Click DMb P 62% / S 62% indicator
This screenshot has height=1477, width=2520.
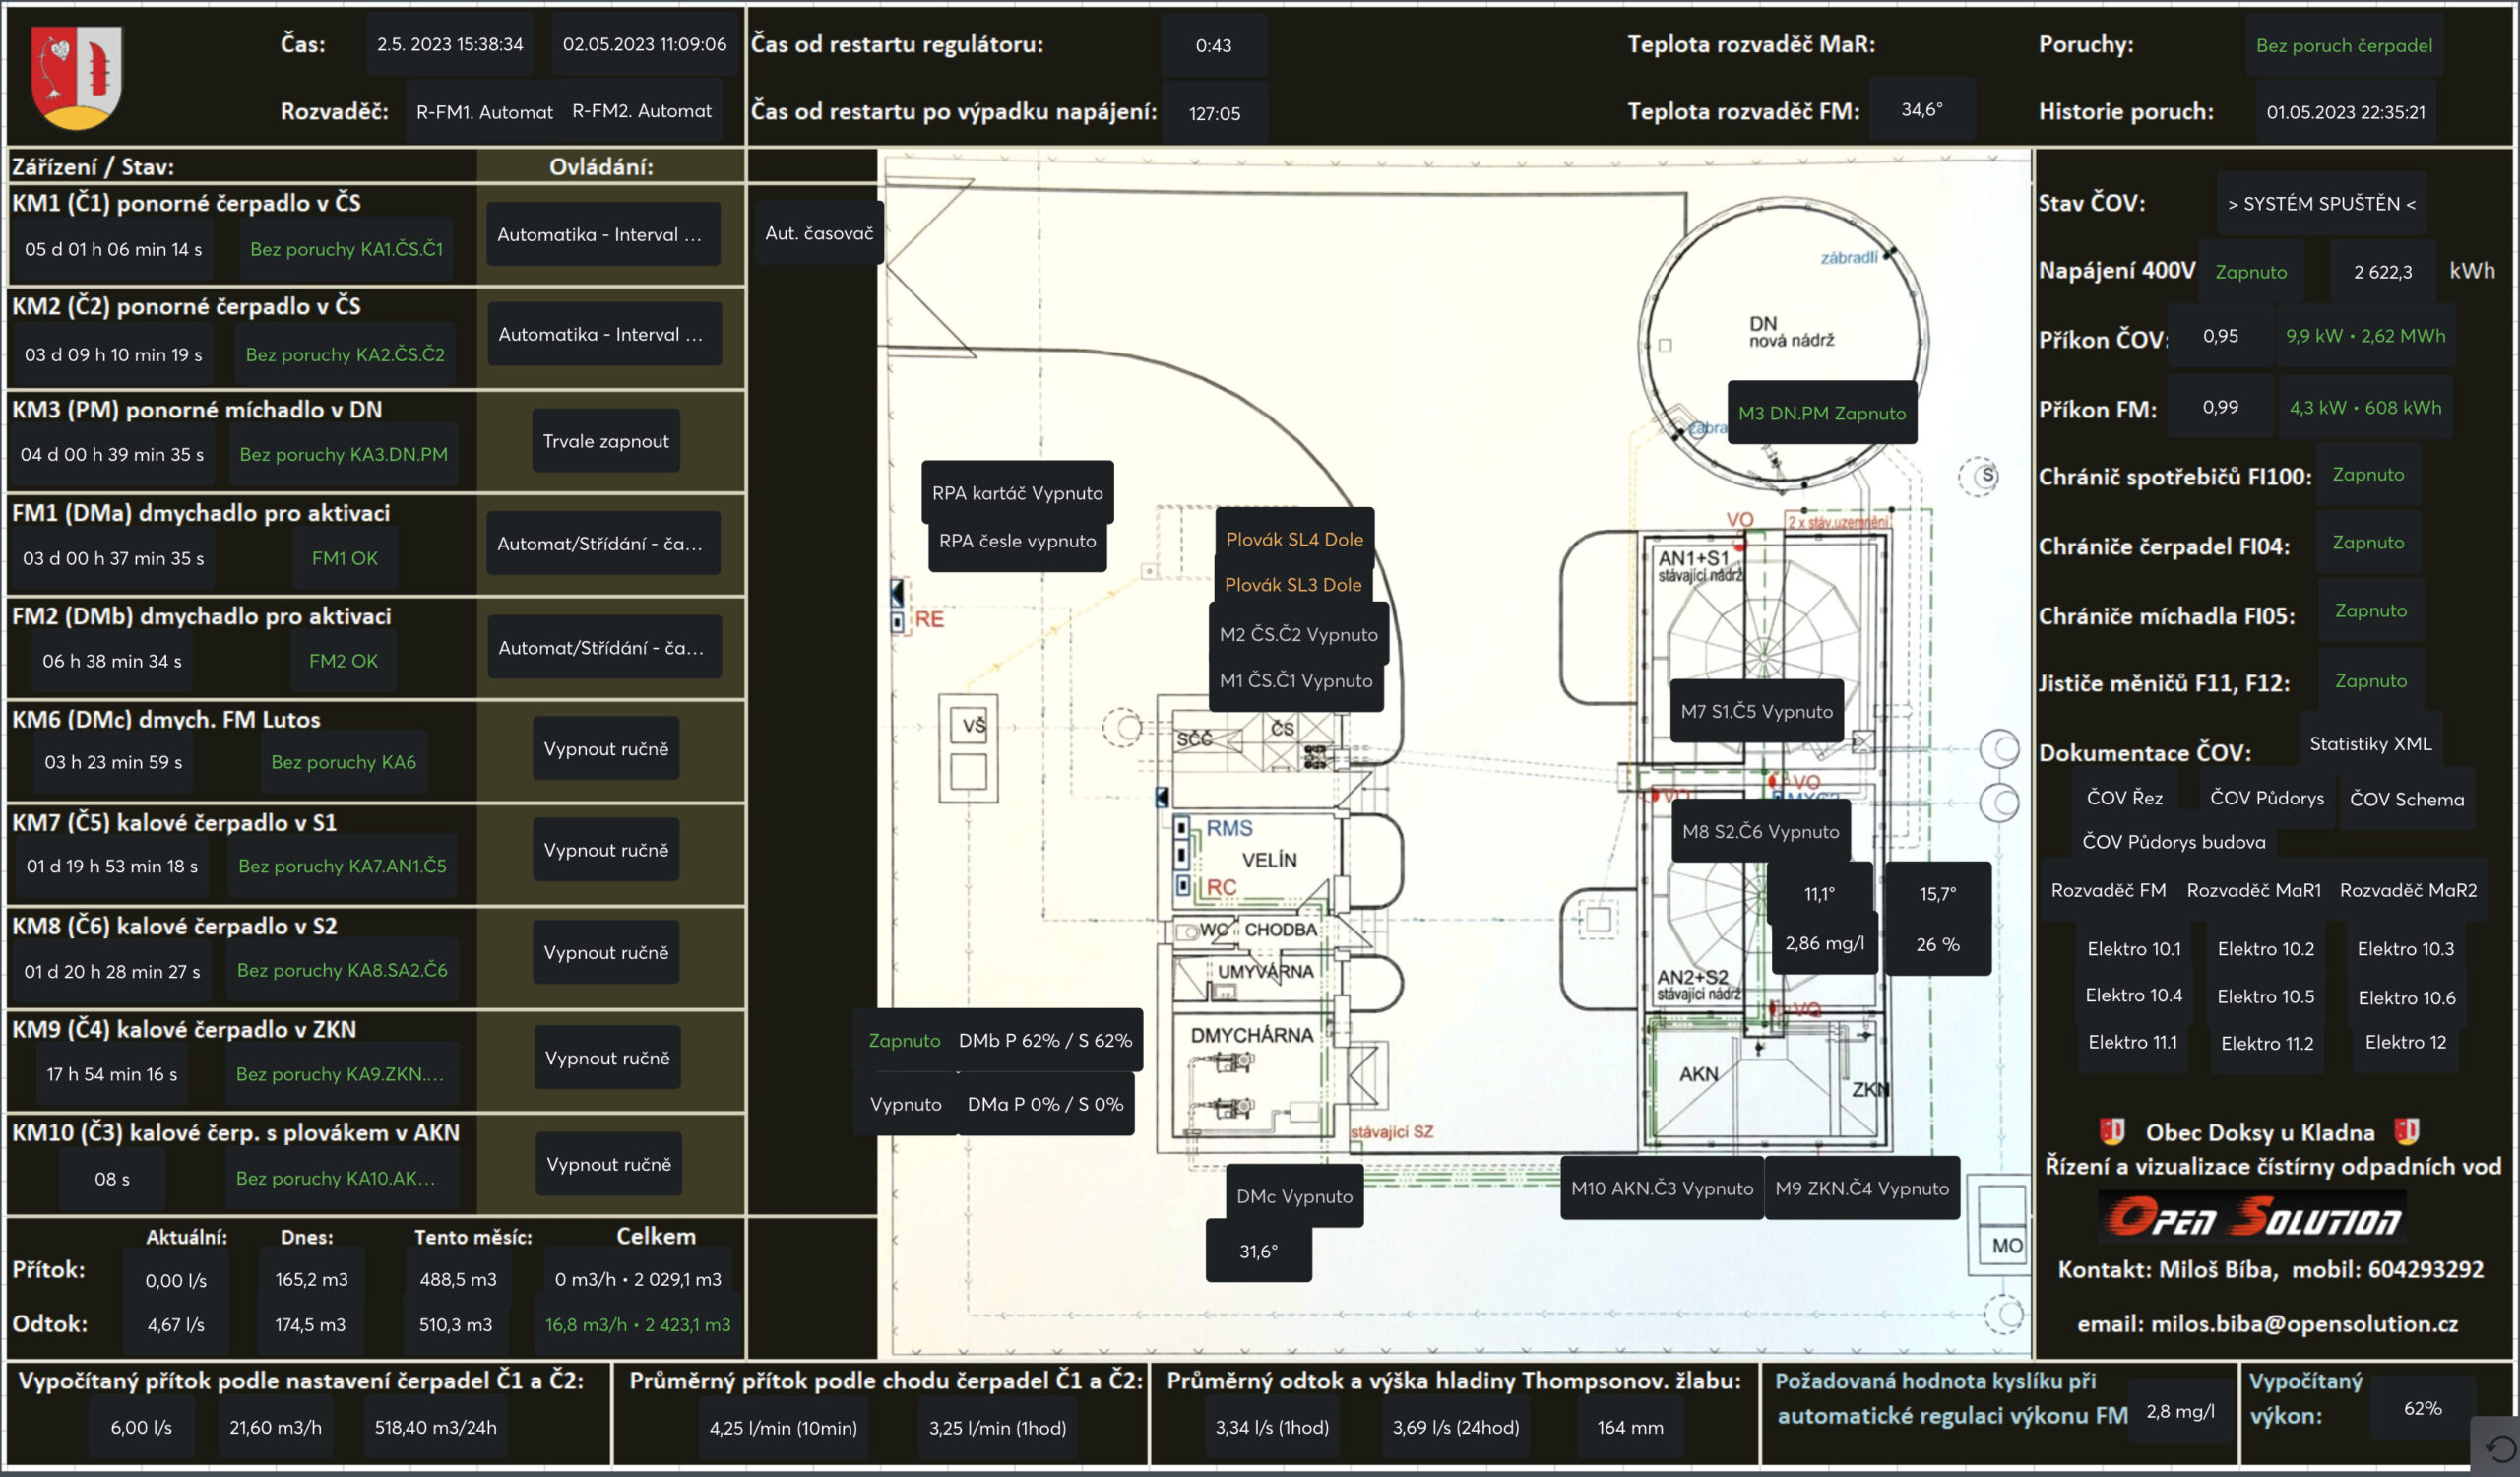point(1044,1040)
